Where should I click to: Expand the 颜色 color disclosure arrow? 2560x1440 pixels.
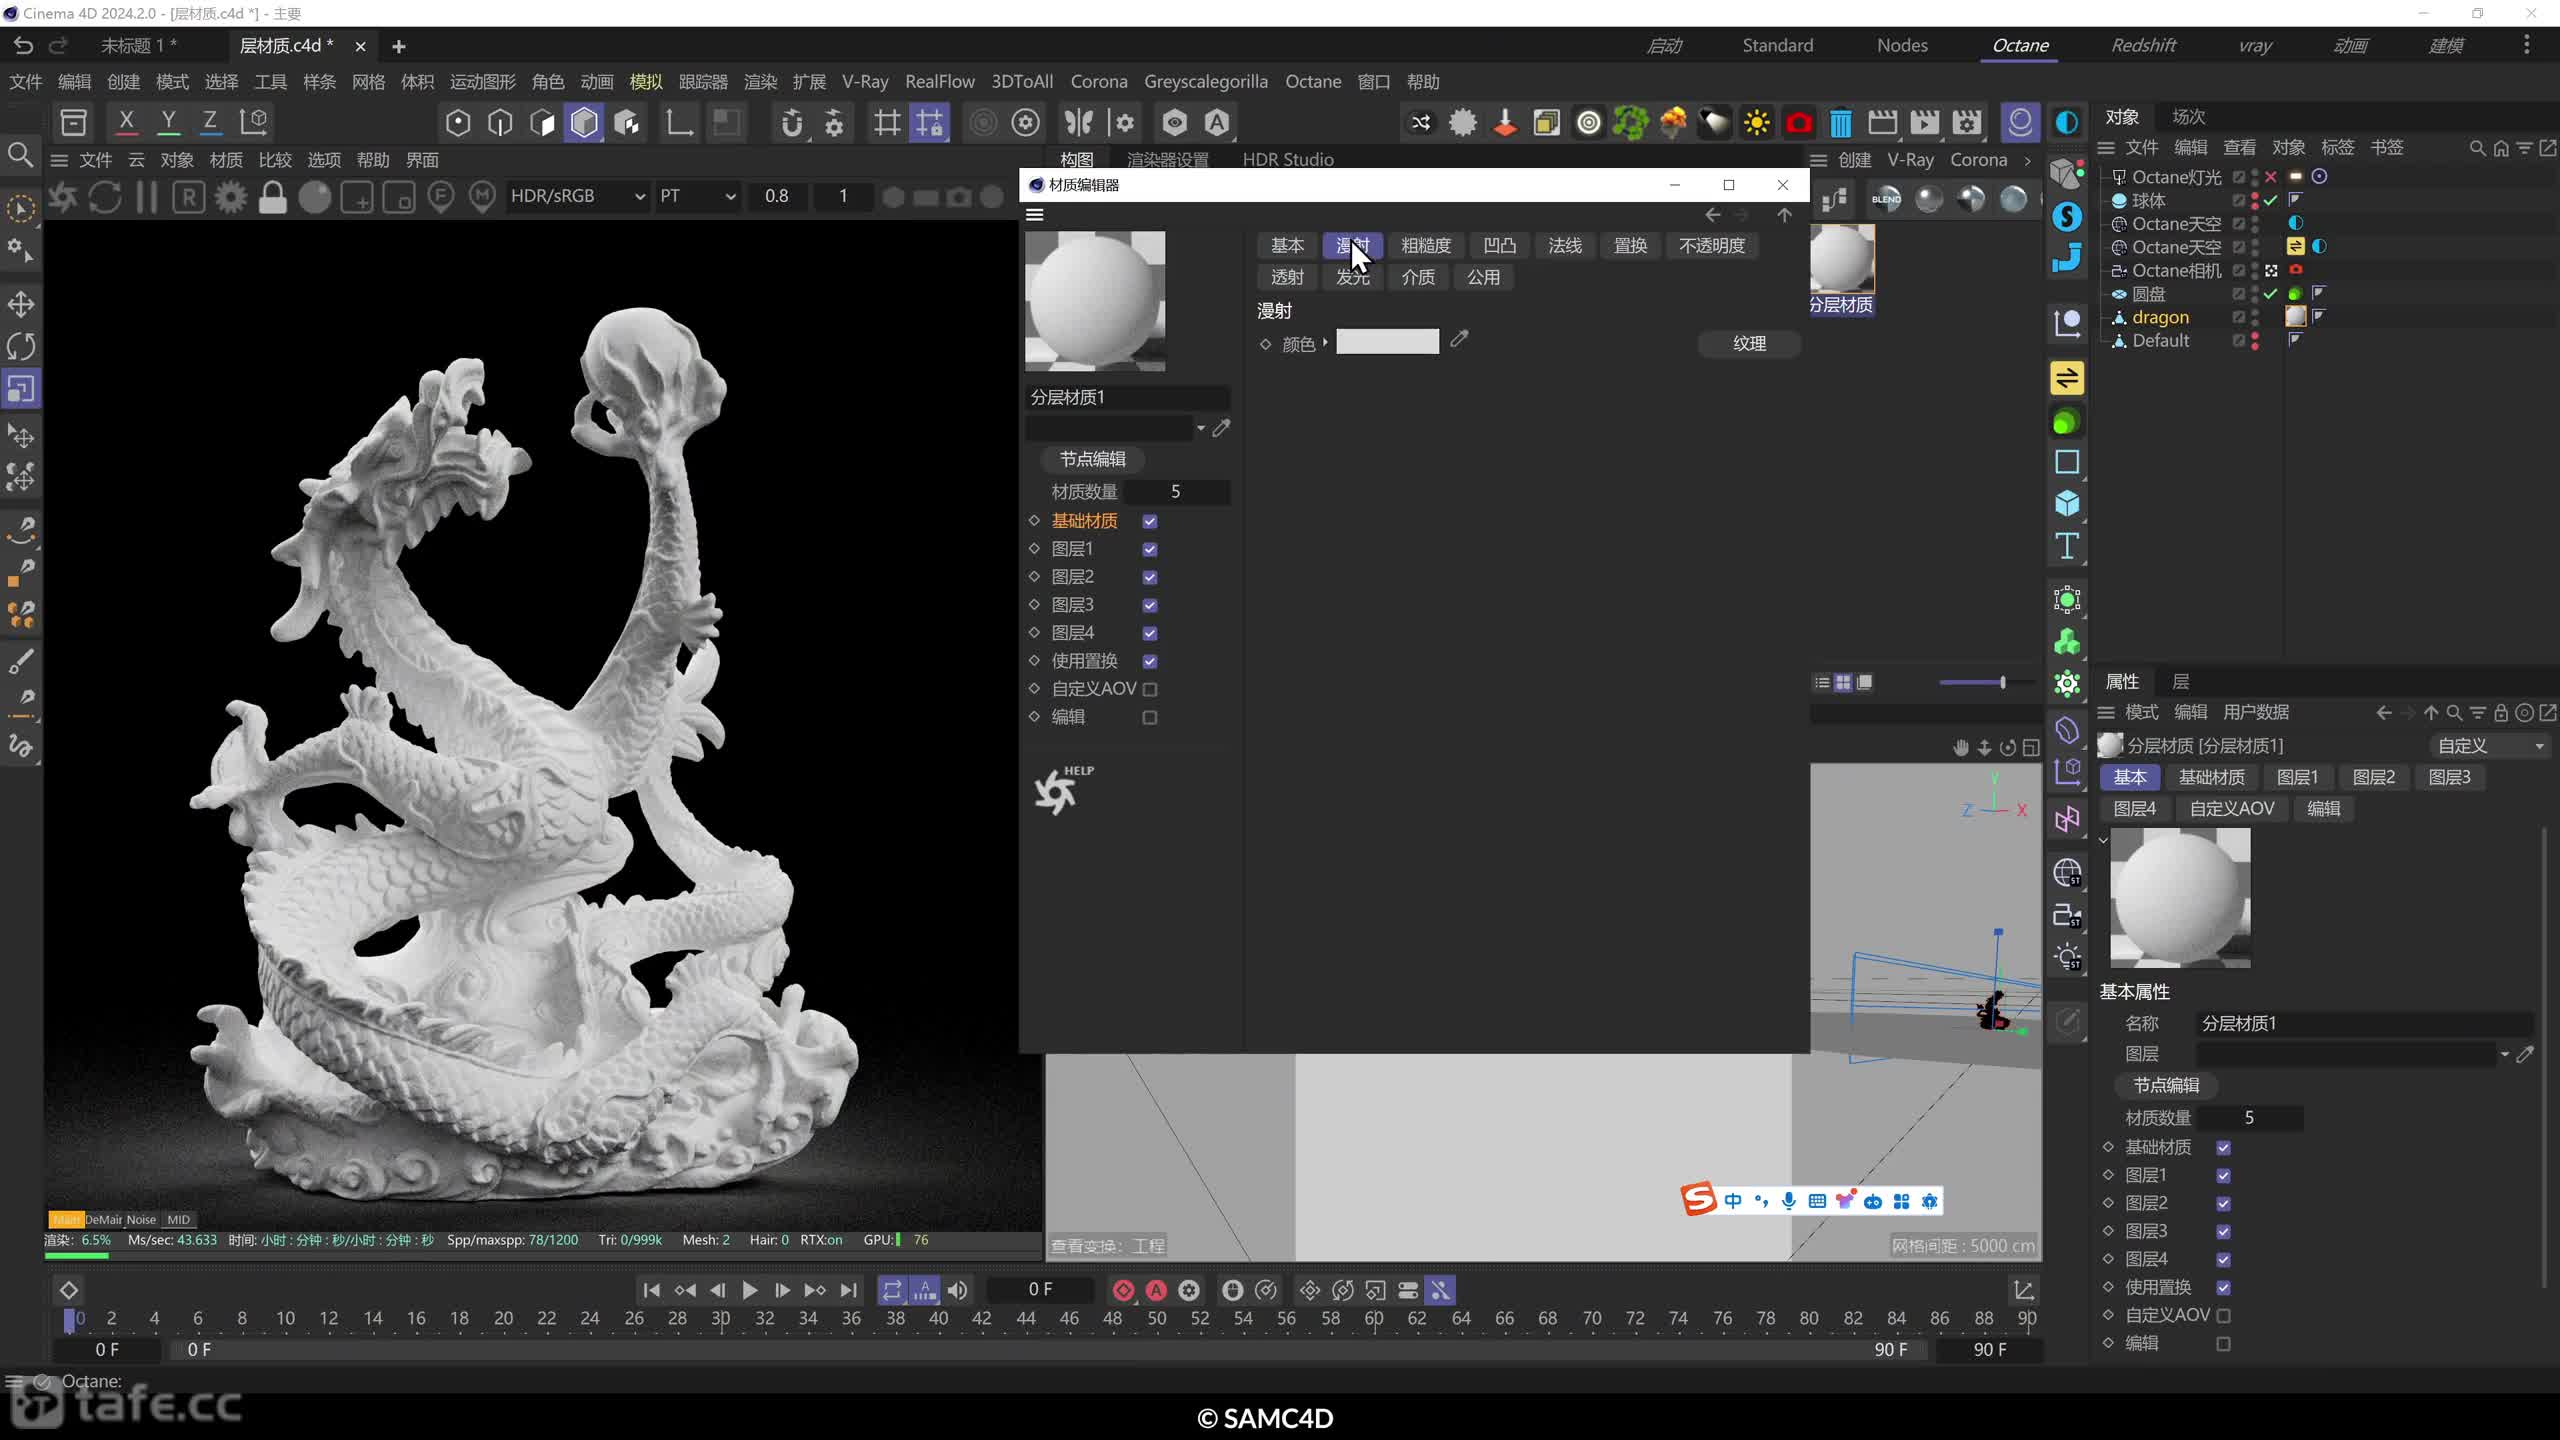coord(1325,342)
